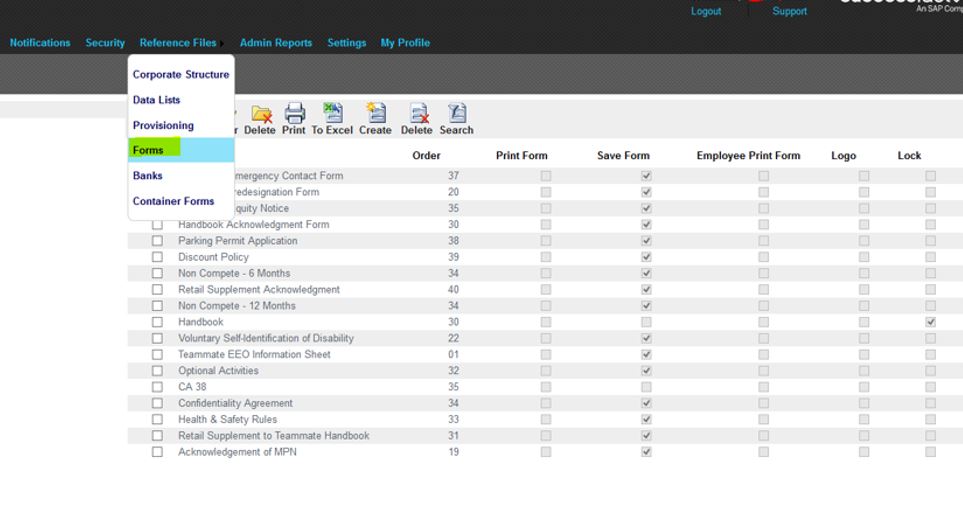This screenshot has height=522, width=963.
Task: Choose Data Lists from dropdown
Action: 157,100
